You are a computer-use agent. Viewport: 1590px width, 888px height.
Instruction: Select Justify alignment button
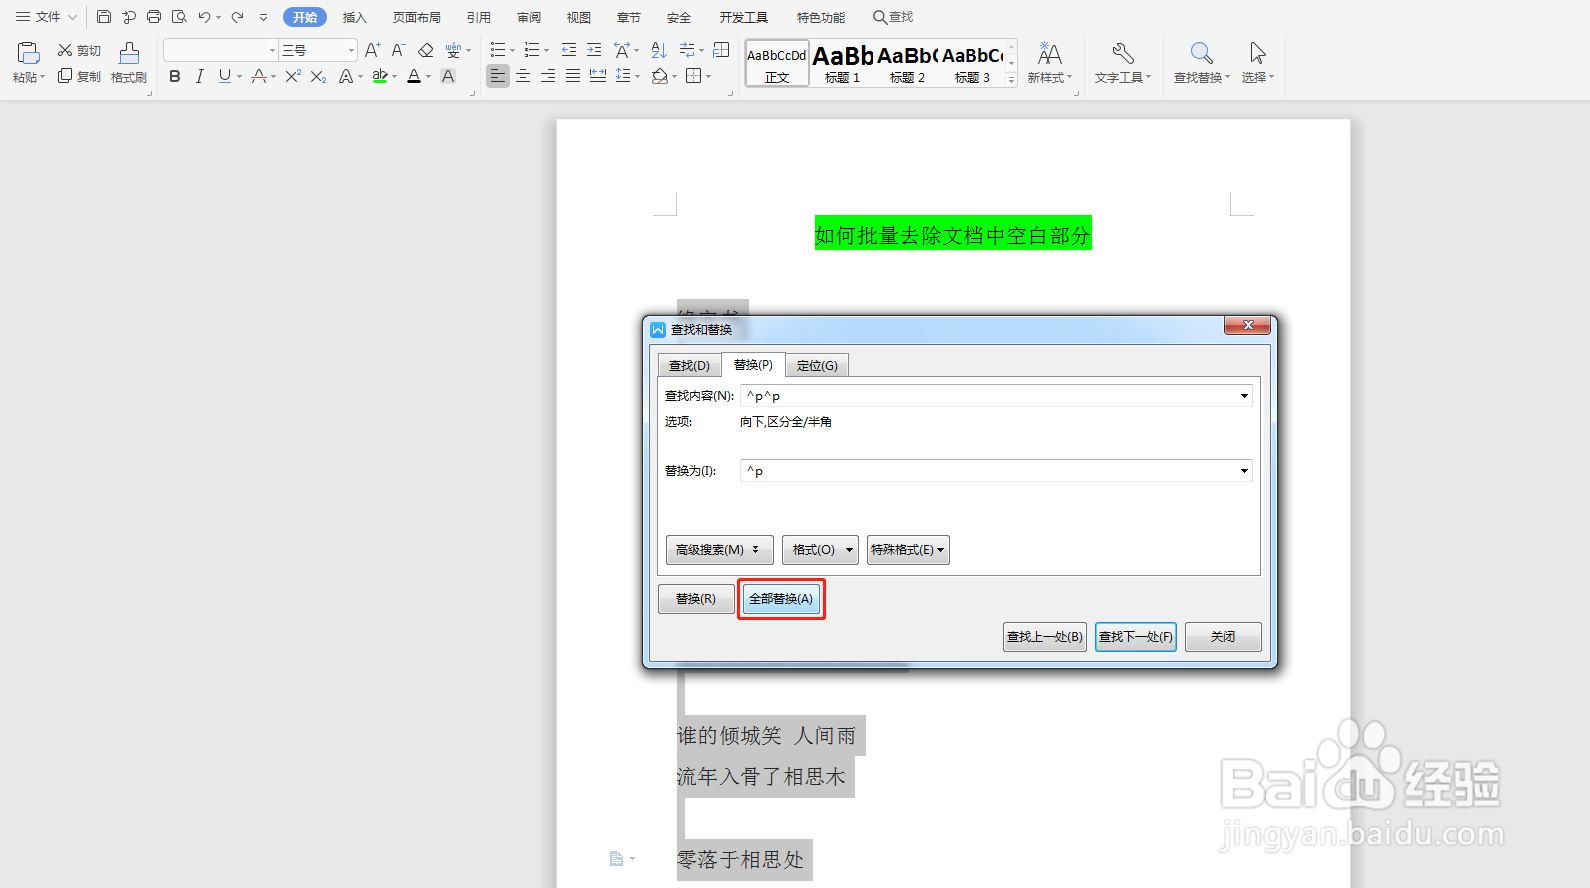pyautogui.click(x=573, y=76)
